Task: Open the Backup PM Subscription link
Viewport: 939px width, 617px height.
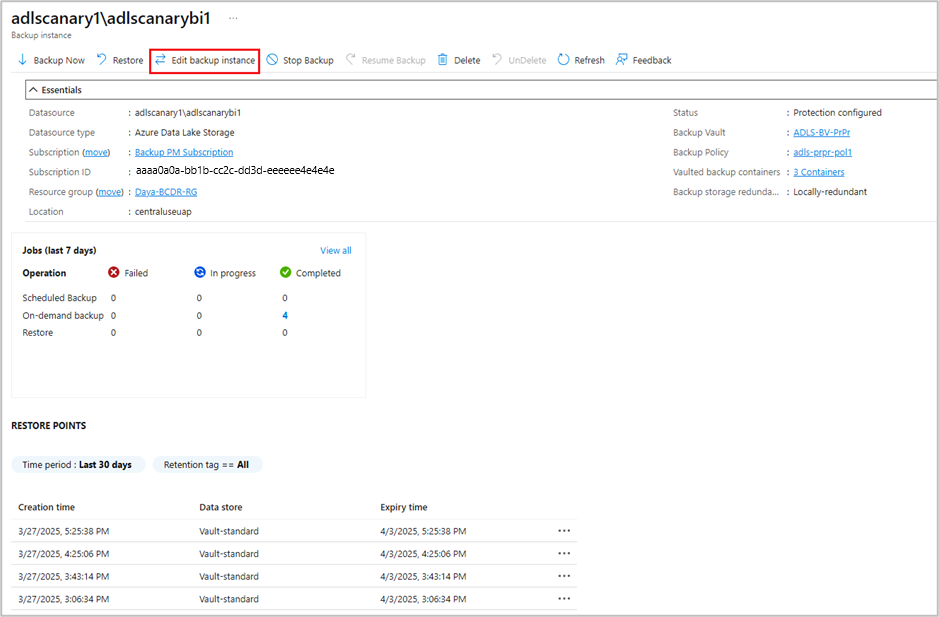Action: tap(184, 152)
